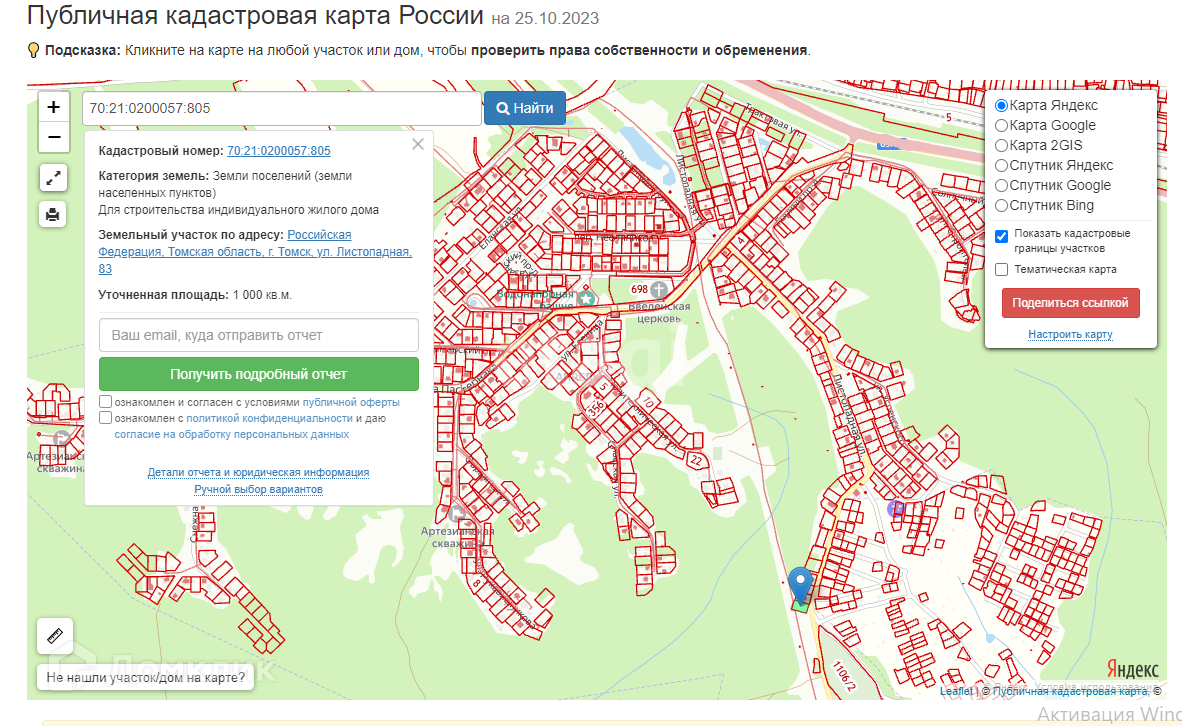
Task: Accept the public offer terms checkbox
Action: point(106,402)
